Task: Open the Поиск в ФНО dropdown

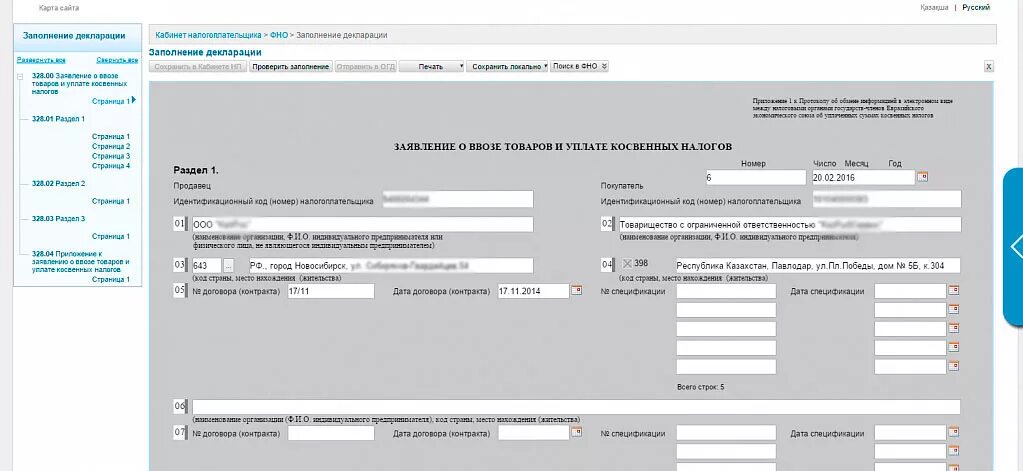Action: click(579, 66)
